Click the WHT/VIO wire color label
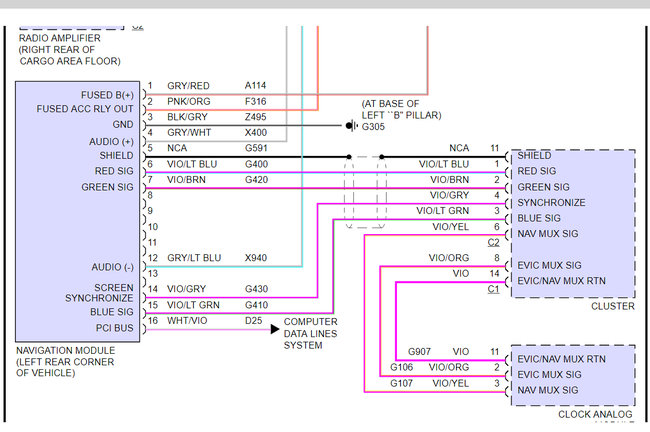This screenshot has width=650, height=432. point(187,320)
